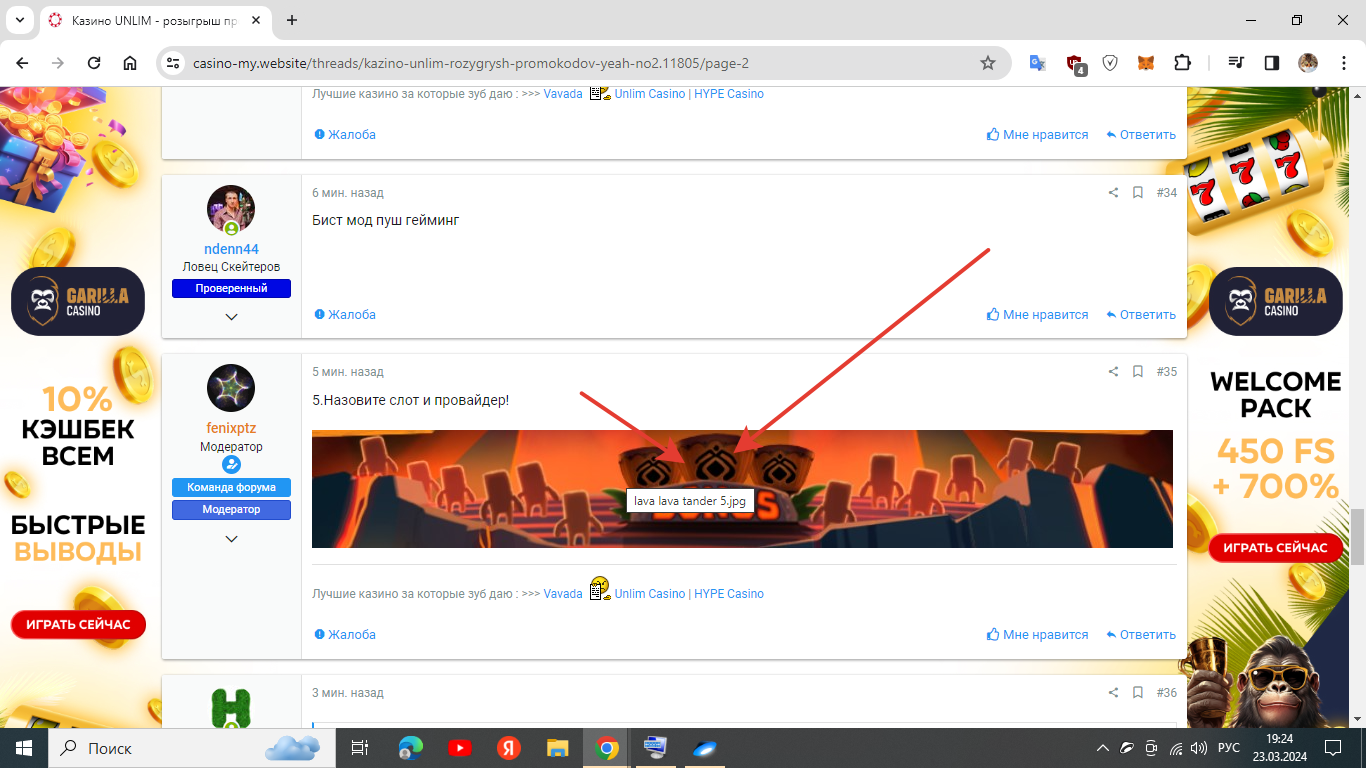Reload the current forum page
Viewport: 1366px width, 768px height.
(x=94, y=63)
